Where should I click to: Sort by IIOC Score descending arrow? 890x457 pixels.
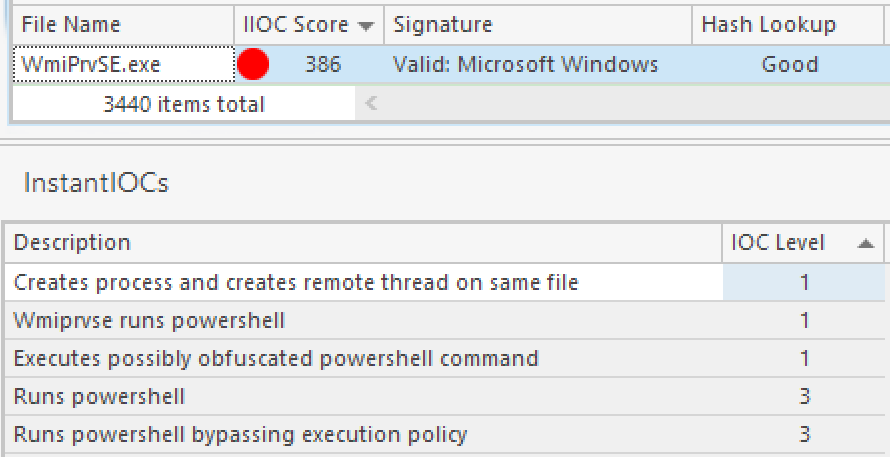coord(366,25)
